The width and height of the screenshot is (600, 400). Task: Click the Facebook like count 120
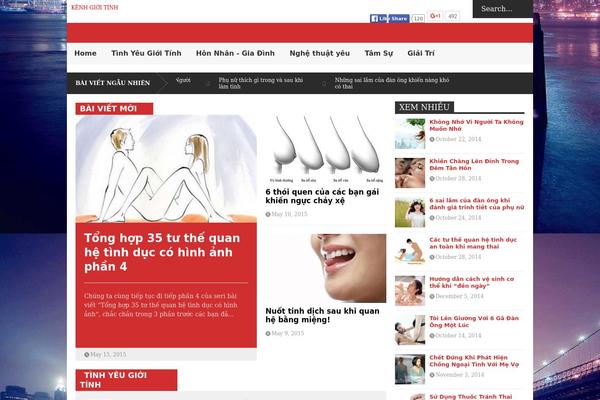tap(418, 18)
